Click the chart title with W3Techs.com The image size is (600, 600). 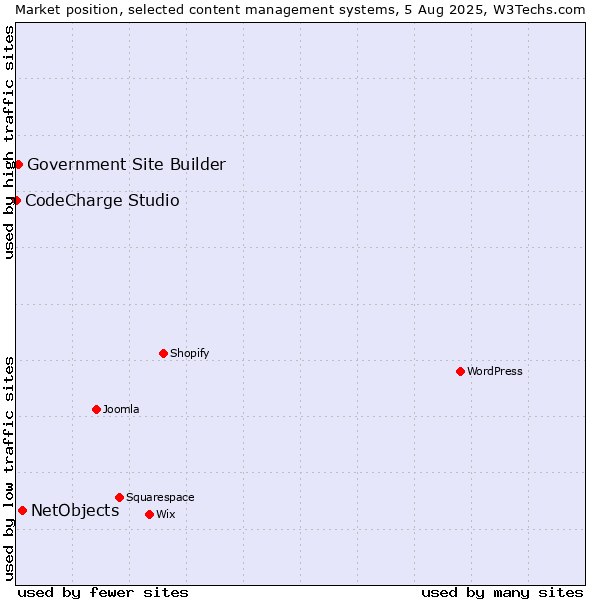[300, 10]
